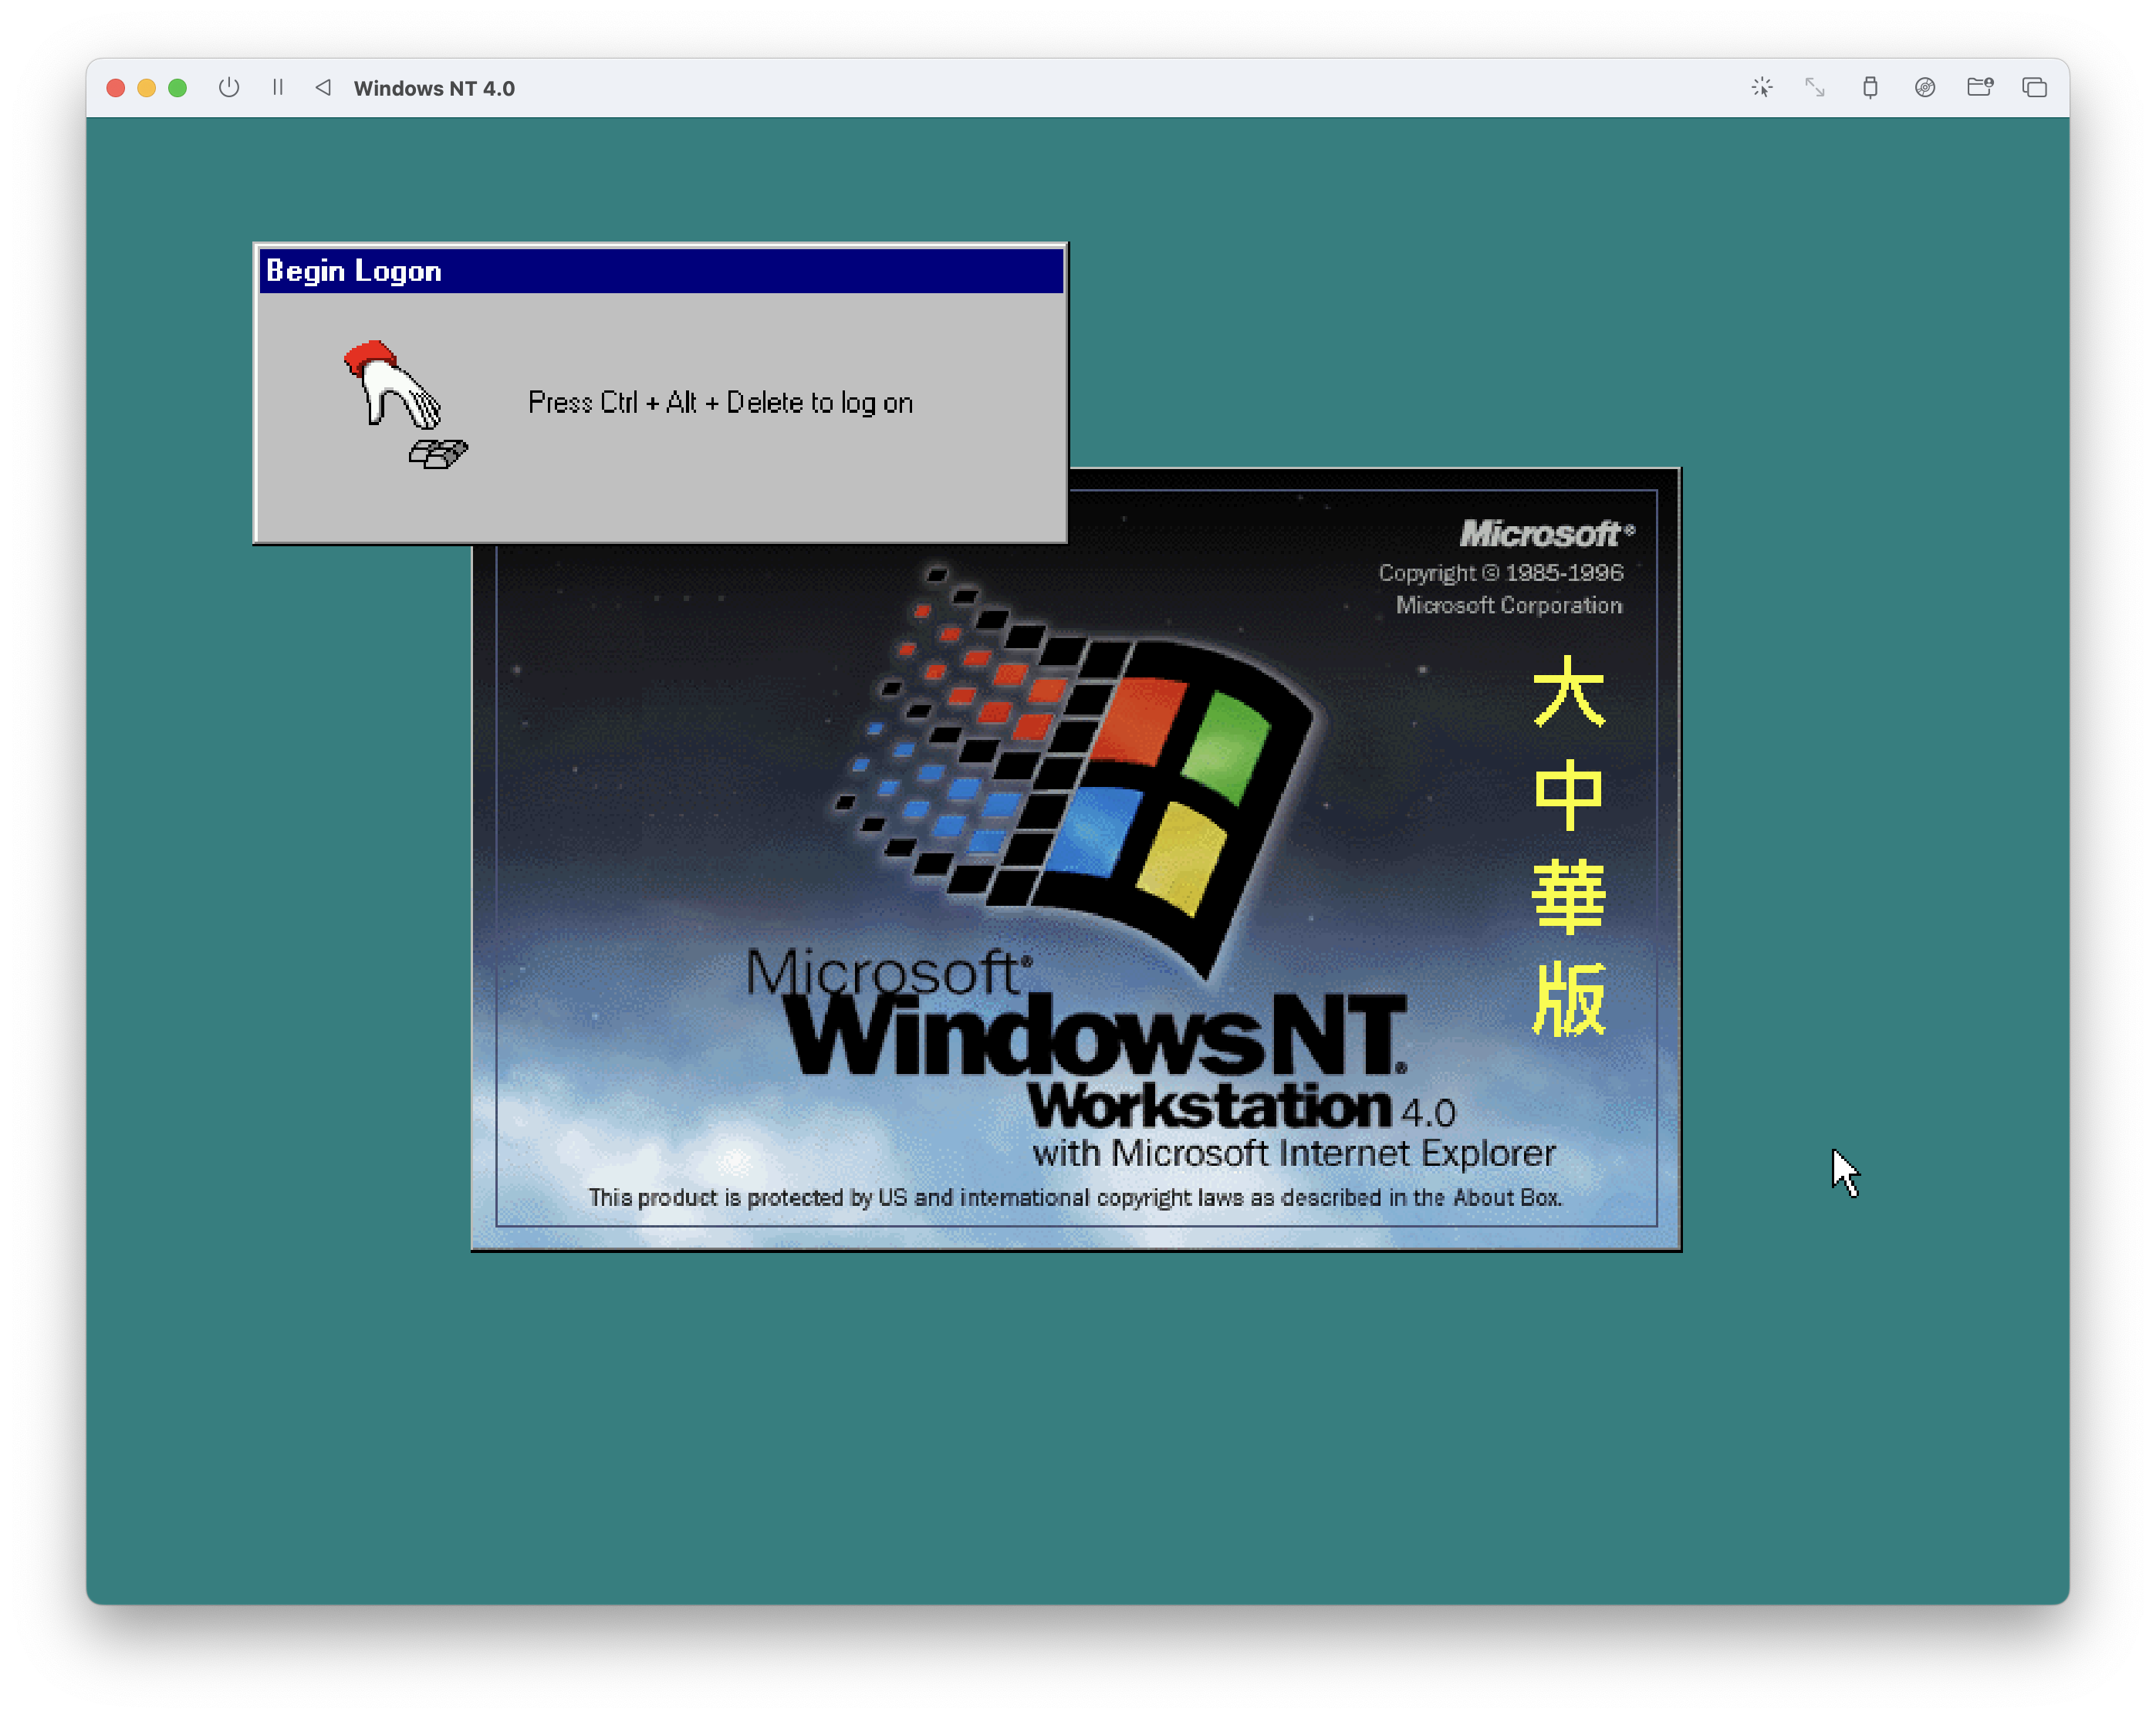Open the shared directory options

(1979, 88)
